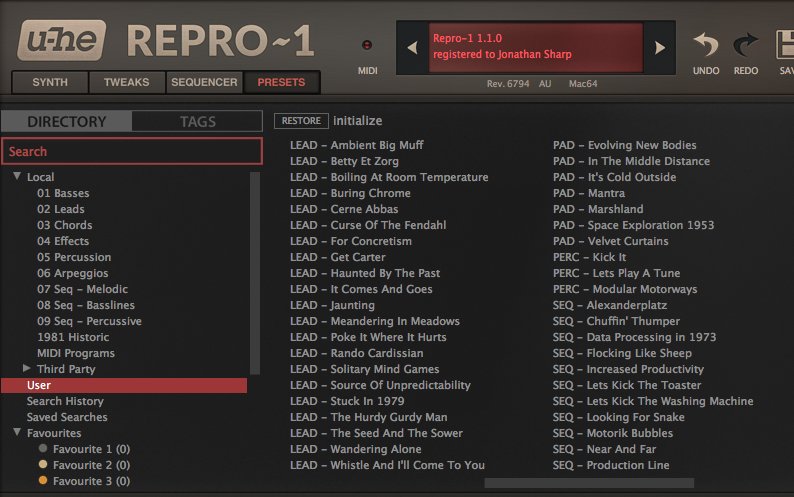Click the pale yellow Favourite 2 dot
Image resolution: width=794 pixels, height=497 pixels.
pyautogui.click(x=43, y=464)
